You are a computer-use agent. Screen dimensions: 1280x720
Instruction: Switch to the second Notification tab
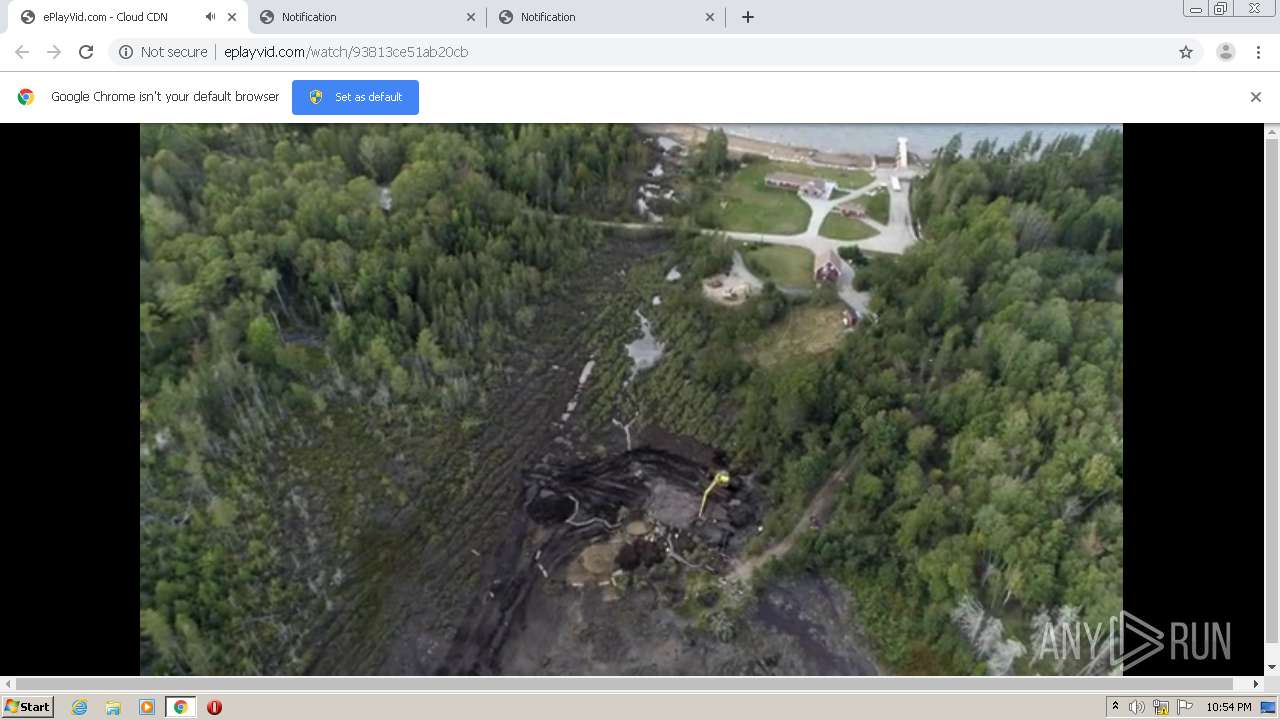tap(605, 17)
